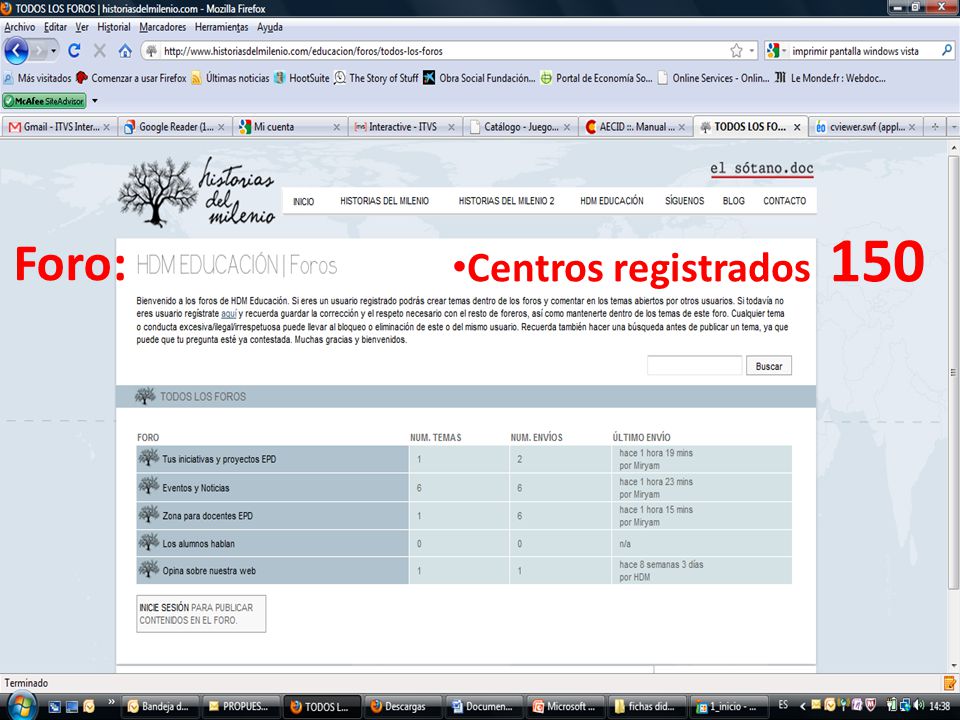Screen dimensions: 960x720
Task: Click the forum search text field
Action: (x=694, y=366)
